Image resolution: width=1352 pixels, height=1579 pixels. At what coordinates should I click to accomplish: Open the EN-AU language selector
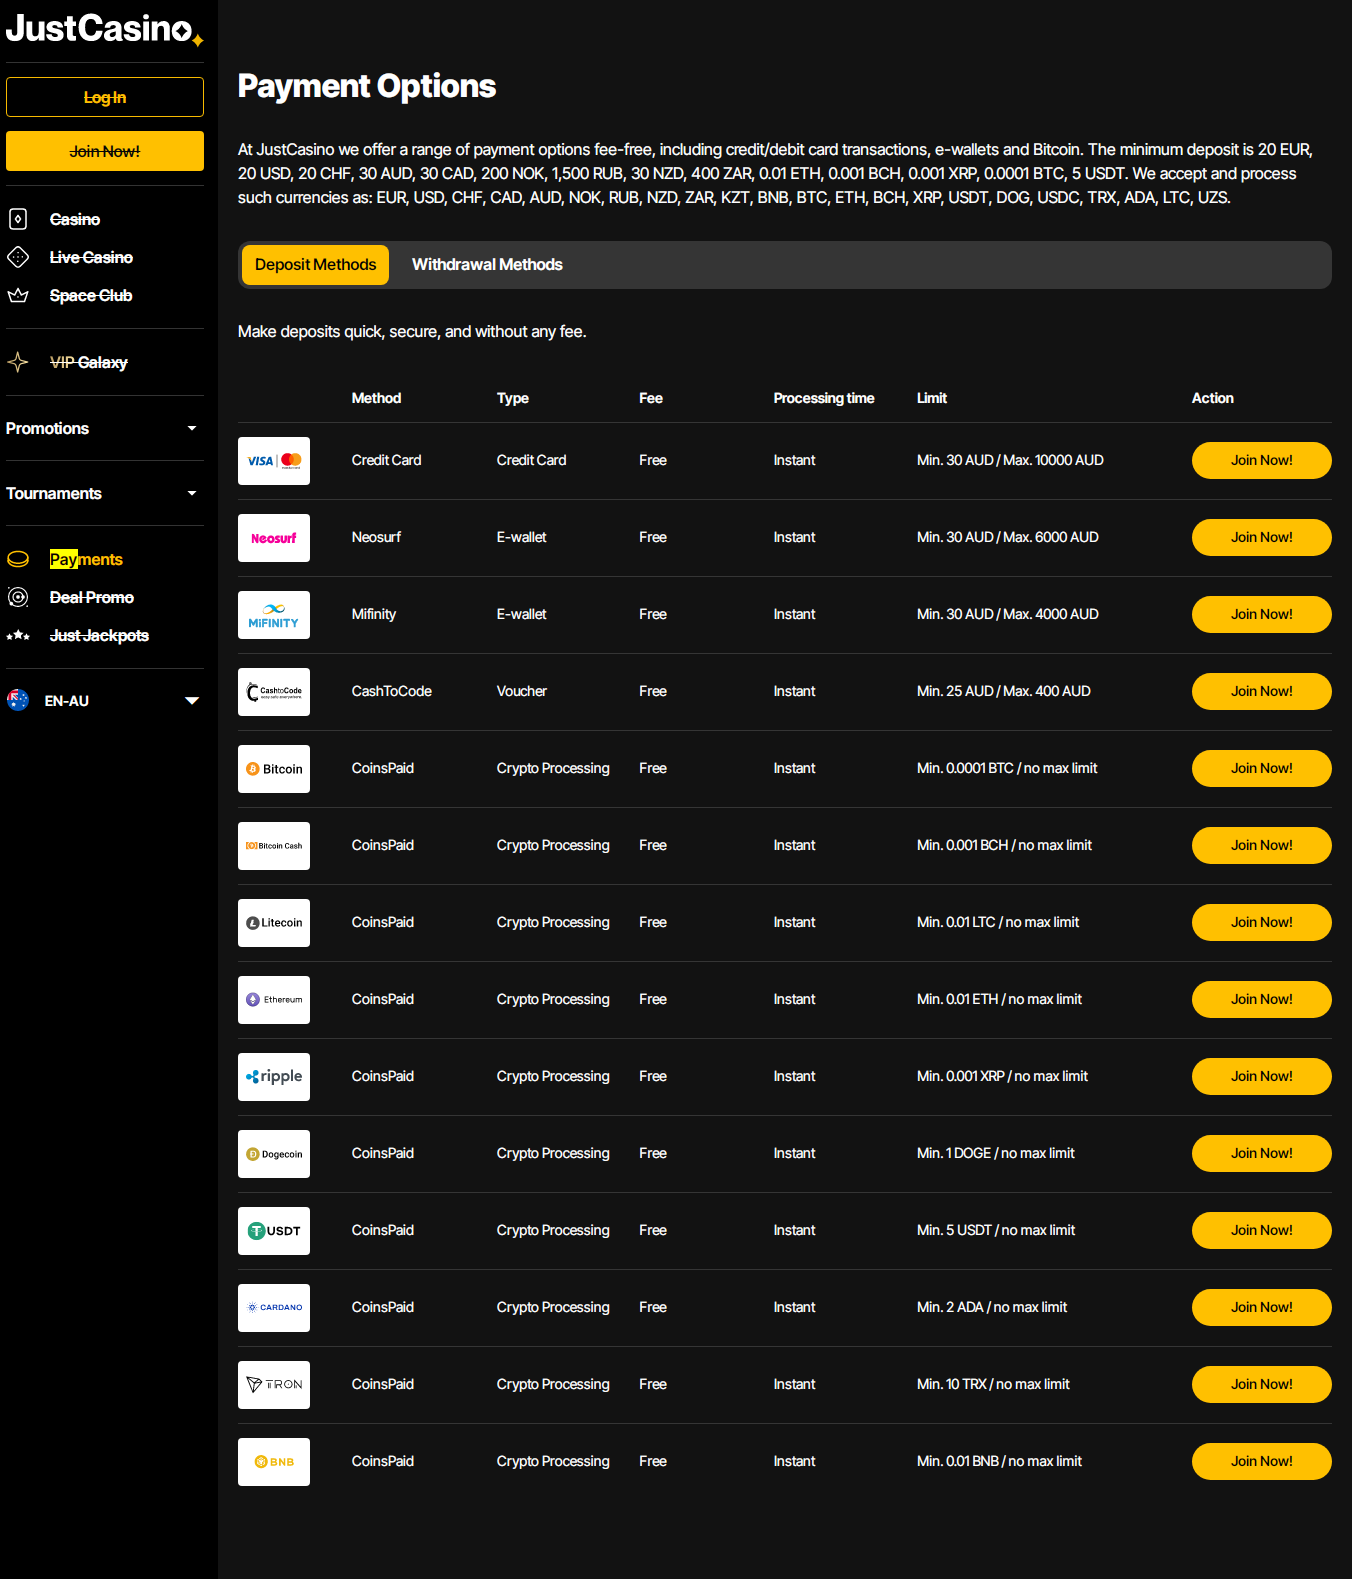(104, 701)
